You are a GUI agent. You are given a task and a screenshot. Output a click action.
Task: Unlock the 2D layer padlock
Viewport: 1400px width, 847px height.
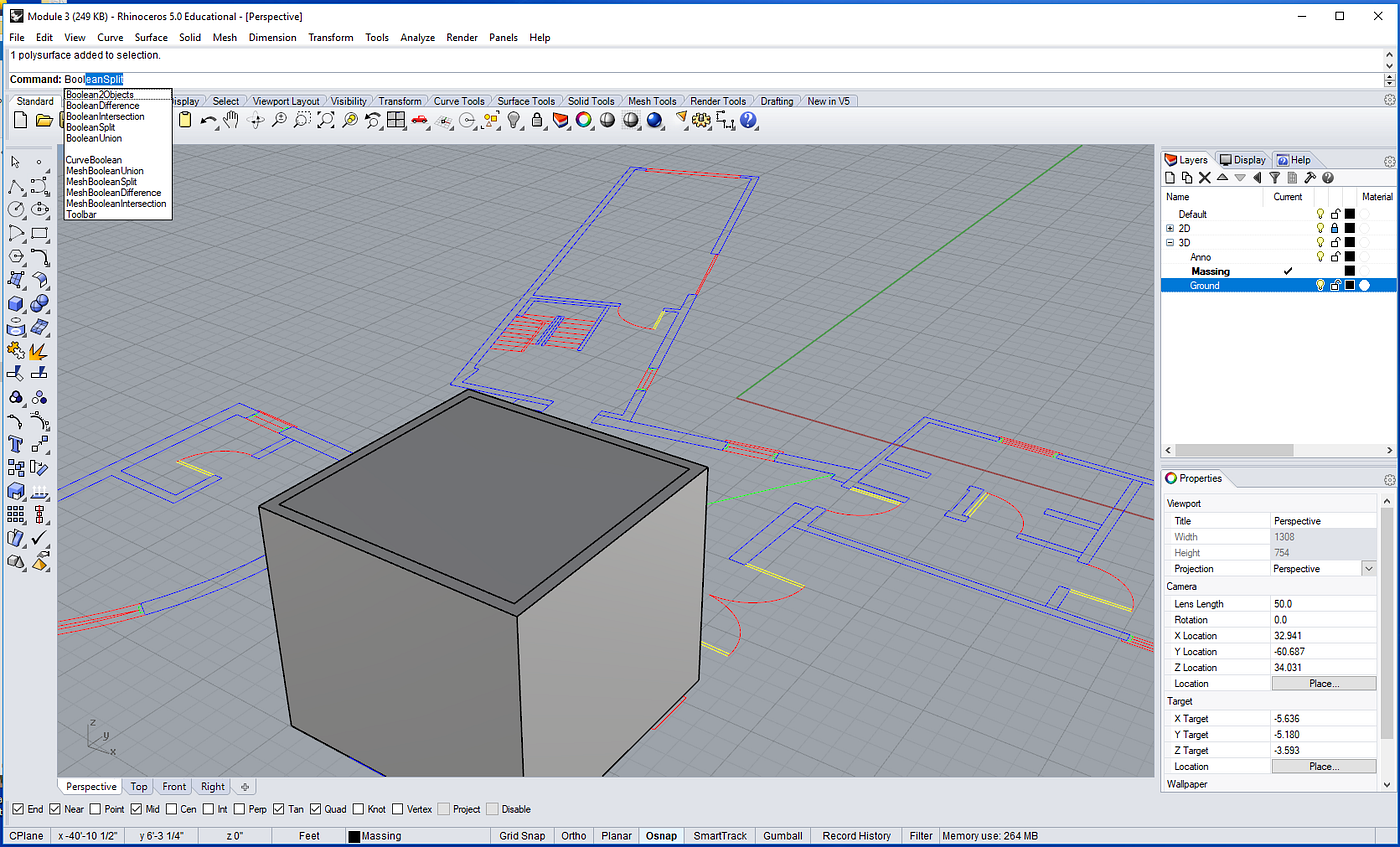click(1335, 228)
